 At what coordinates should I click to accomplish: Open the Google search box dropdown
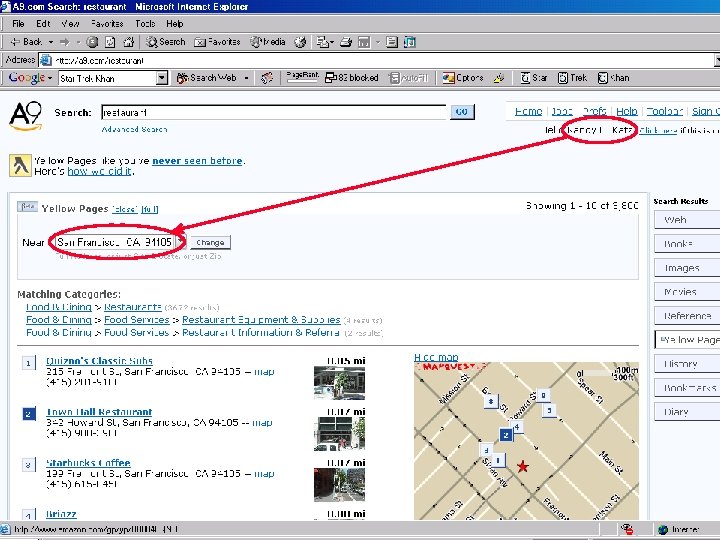click(x=162, y=78)
